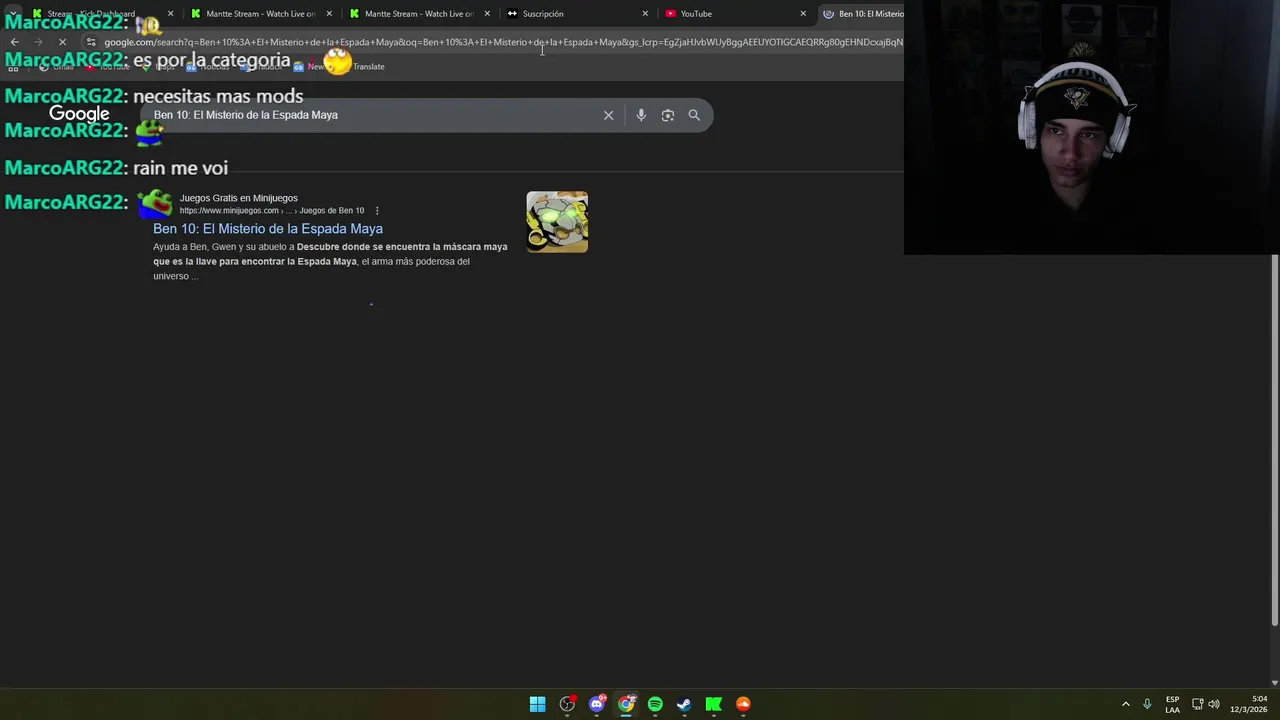The width and height of the screenshot is (1280, 720).
Task: Open OBS Studio from the taskbar
Action: click(567, 704)
